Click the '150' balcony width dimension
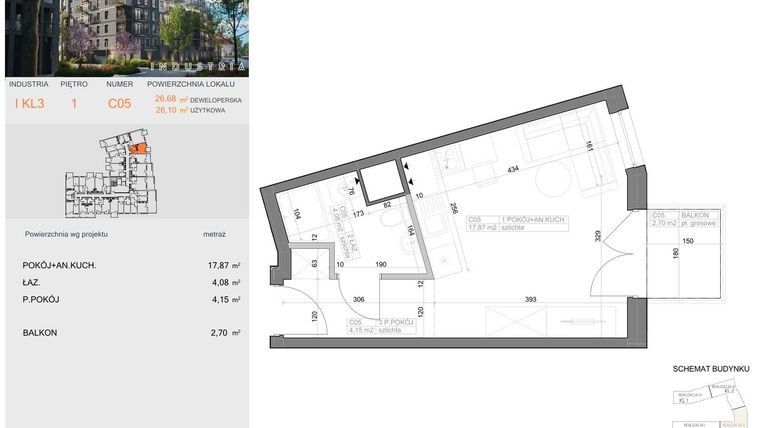760x428 pixels. tap(687, 241)
